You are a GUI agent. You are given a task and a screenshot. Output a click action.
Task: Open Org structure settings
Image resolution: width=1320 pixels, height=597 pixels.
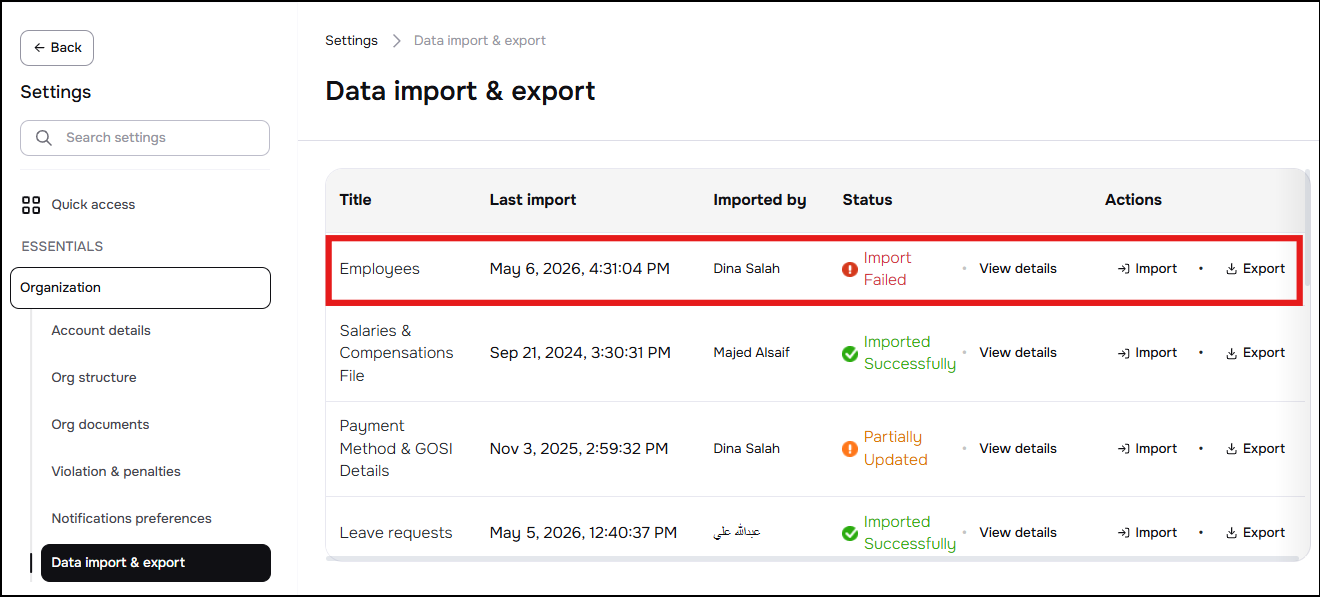94,378
